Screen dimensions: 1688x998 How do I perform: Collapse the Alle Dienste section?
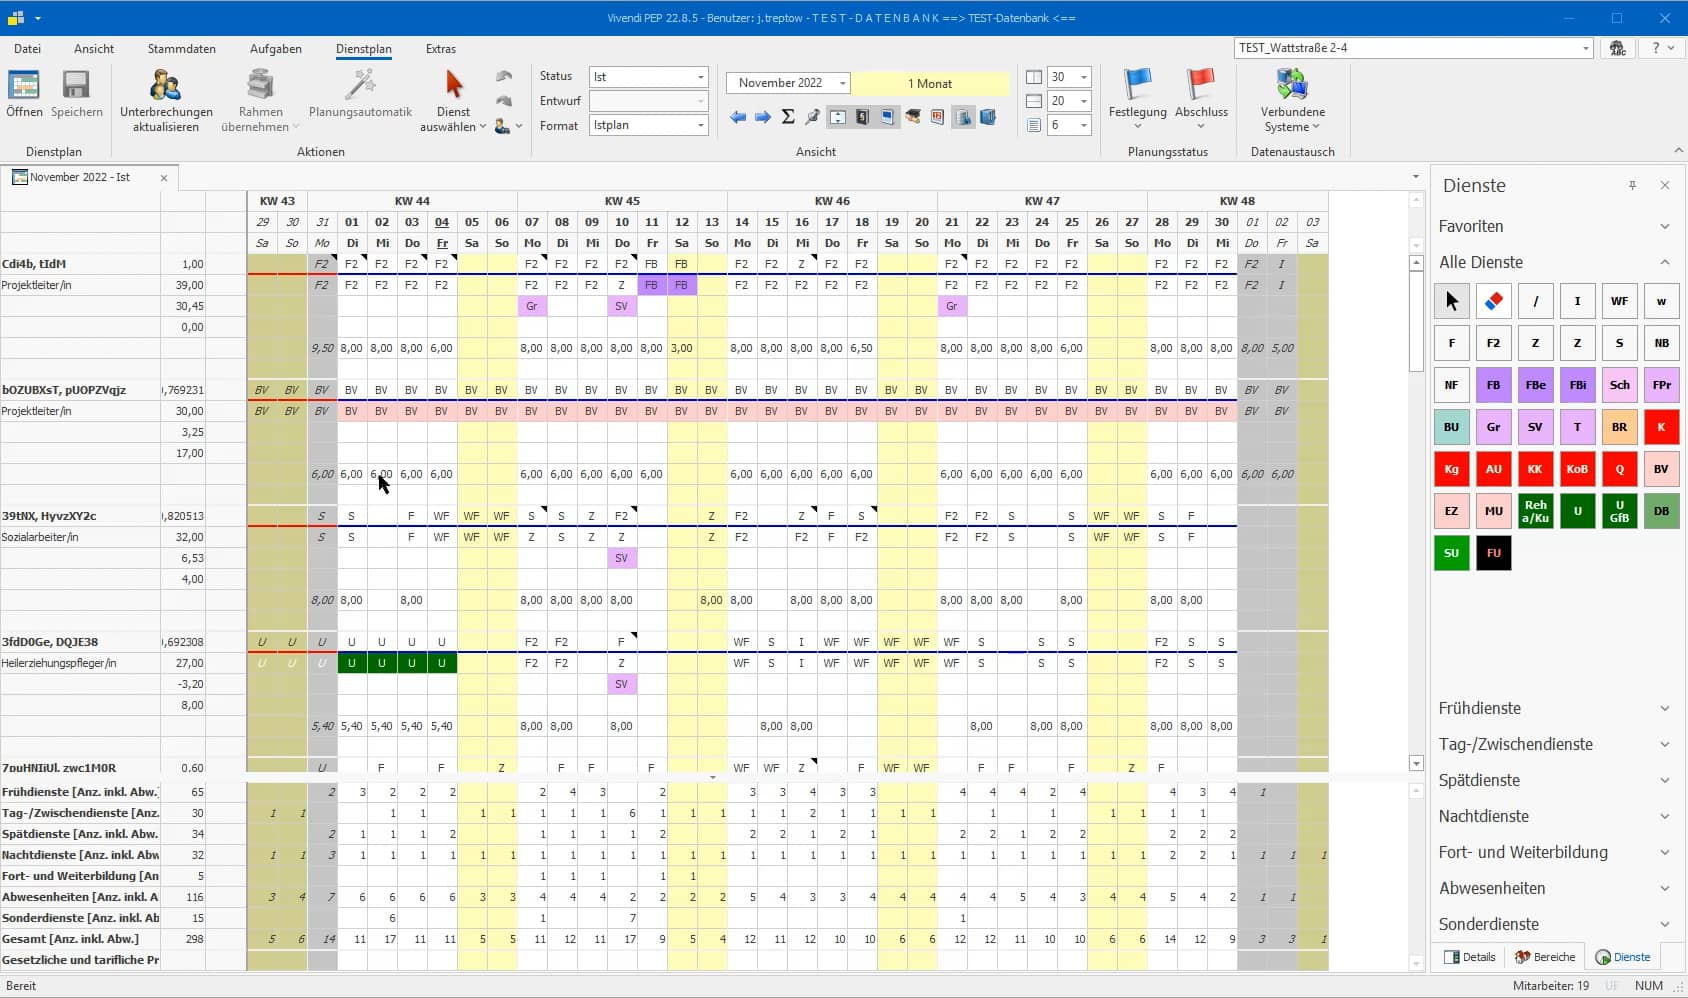(x=1664, y=262)
